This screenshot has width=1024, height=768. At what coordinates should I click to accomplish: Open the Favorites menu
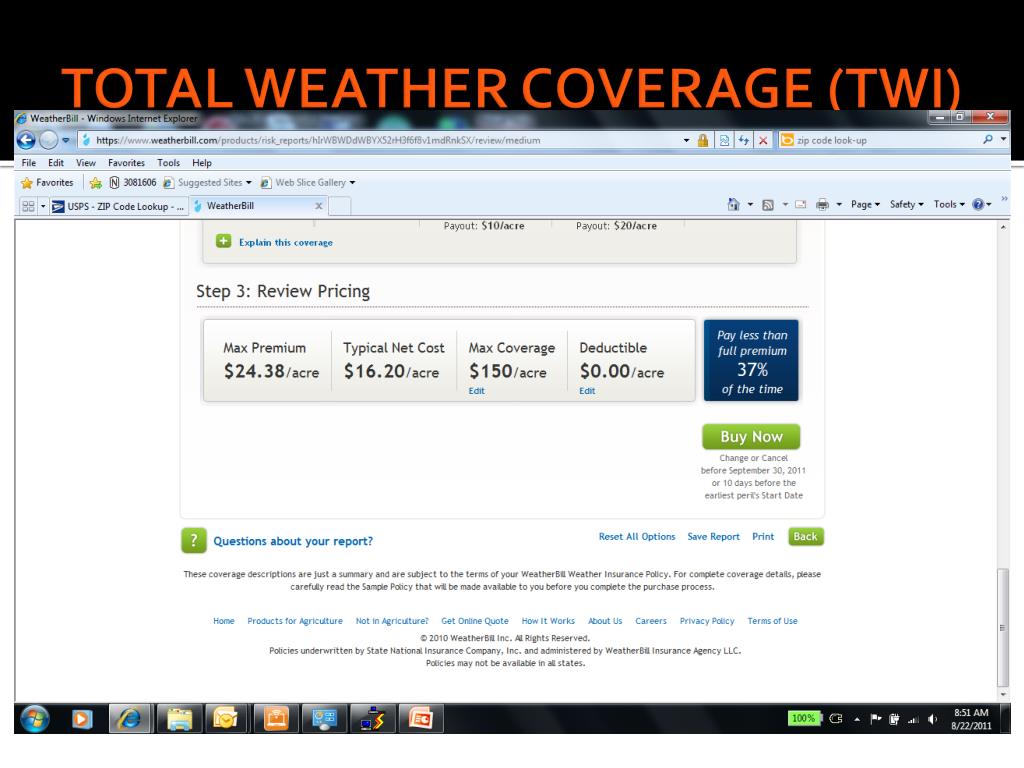(126, 163)
